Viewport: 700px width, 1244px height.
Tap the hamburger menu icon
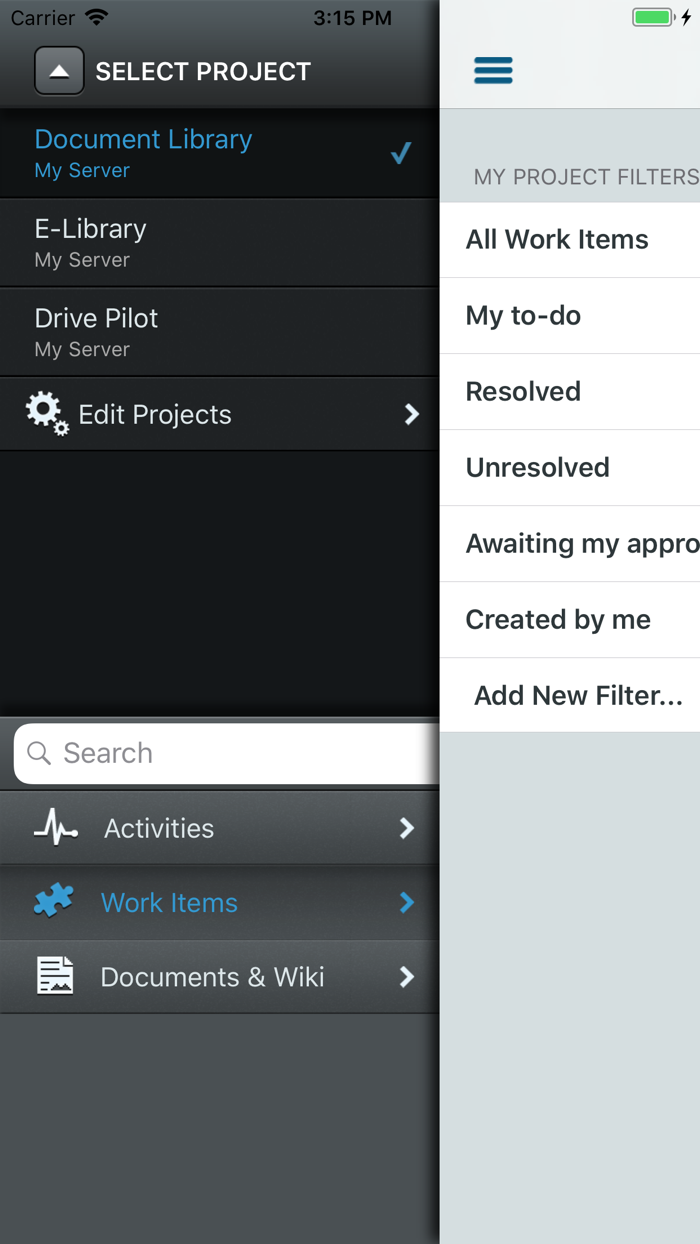(x=493, y=70)
